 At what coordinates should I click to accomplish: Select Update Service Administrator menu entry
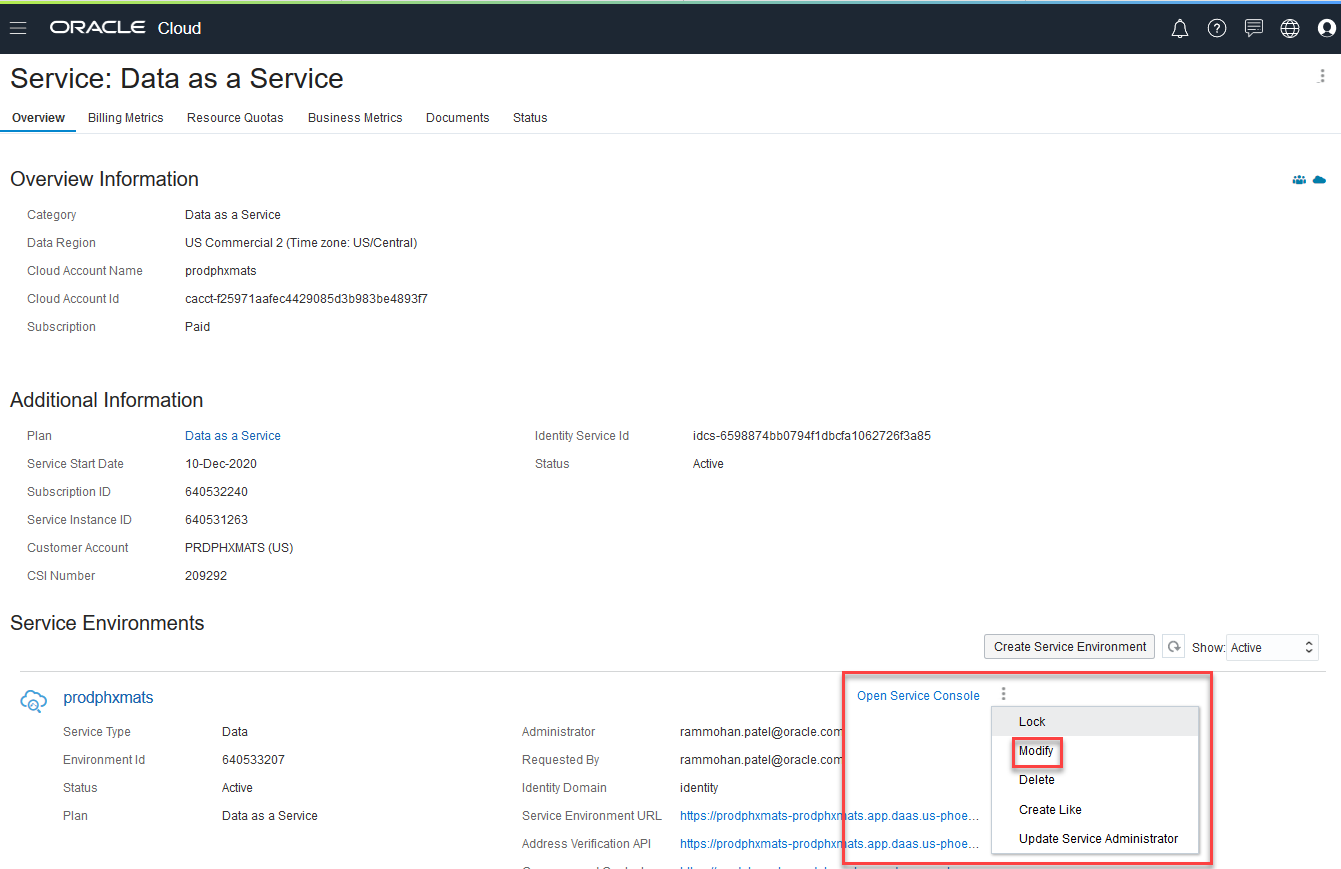coord(1095,839)
